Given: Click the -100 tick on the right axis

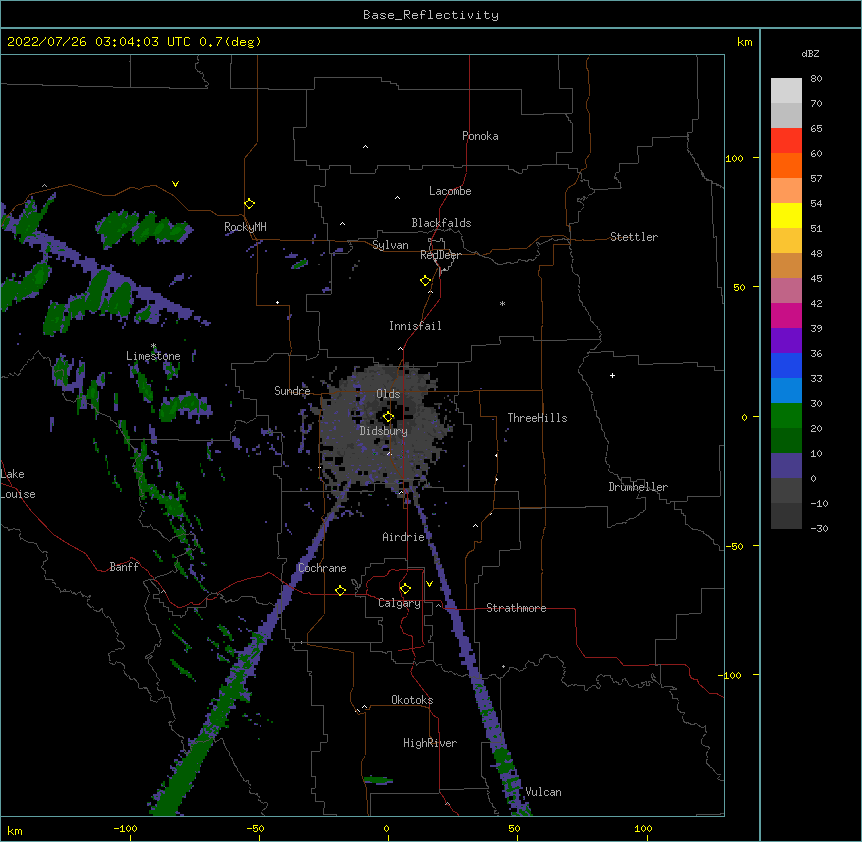Looking at the screenshot, I should (x=731, y=675).
